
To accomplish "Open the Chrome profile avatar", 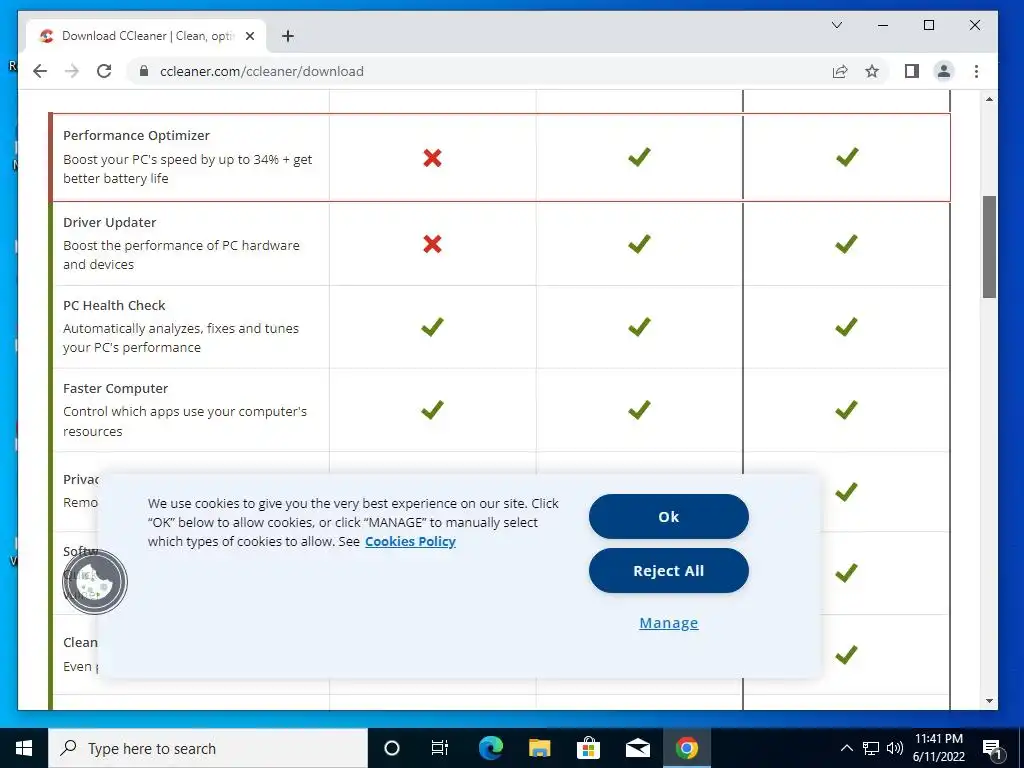I will tap(944, 71).
